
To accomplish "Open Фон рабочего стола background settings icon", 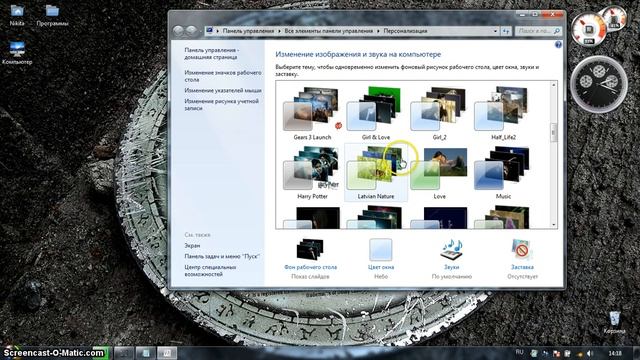I will pyautogui.click(x=310, y=249).
